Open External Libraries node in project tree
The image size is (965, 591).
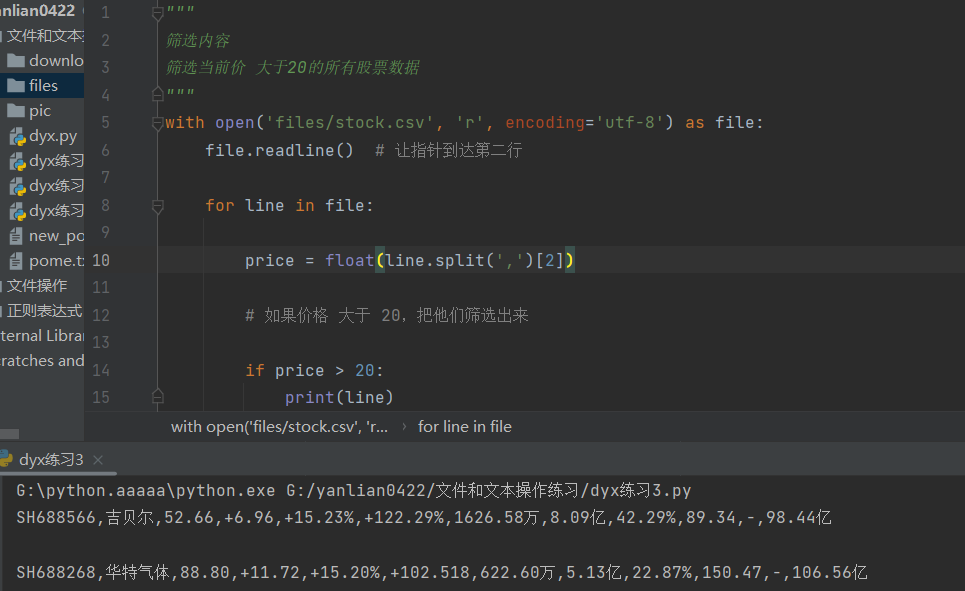coord(42,336)
